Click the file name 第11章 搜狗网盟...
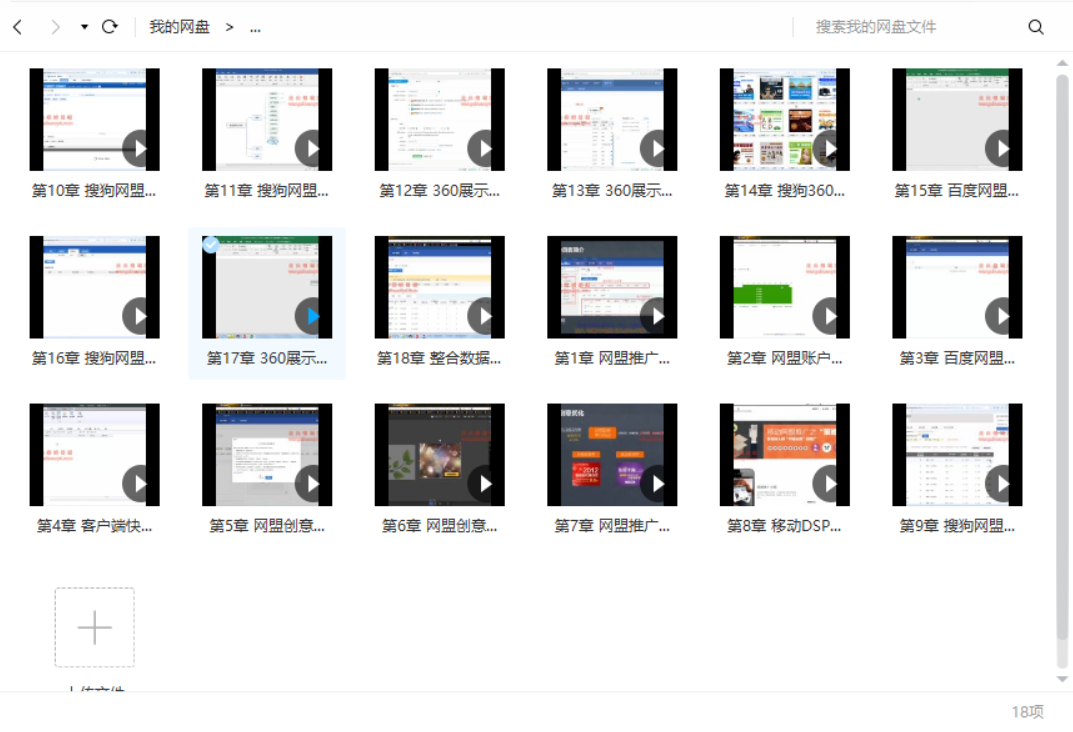 pos(267,190)
